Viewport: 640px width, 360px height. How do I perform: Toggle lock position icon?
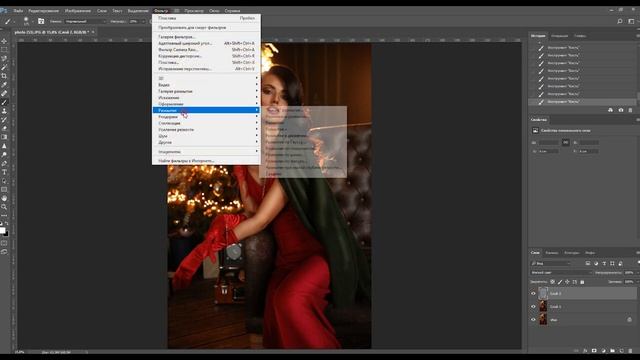coord(567,282)
